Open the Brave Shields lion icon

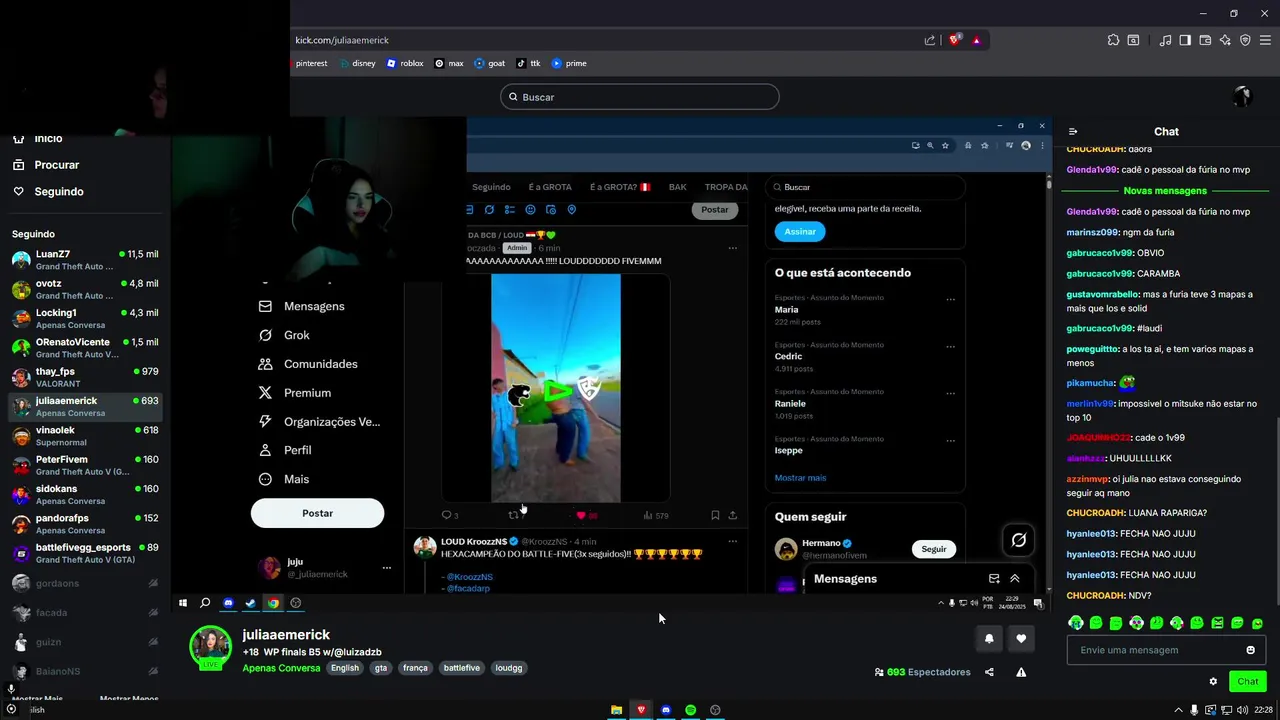(955, 40)
